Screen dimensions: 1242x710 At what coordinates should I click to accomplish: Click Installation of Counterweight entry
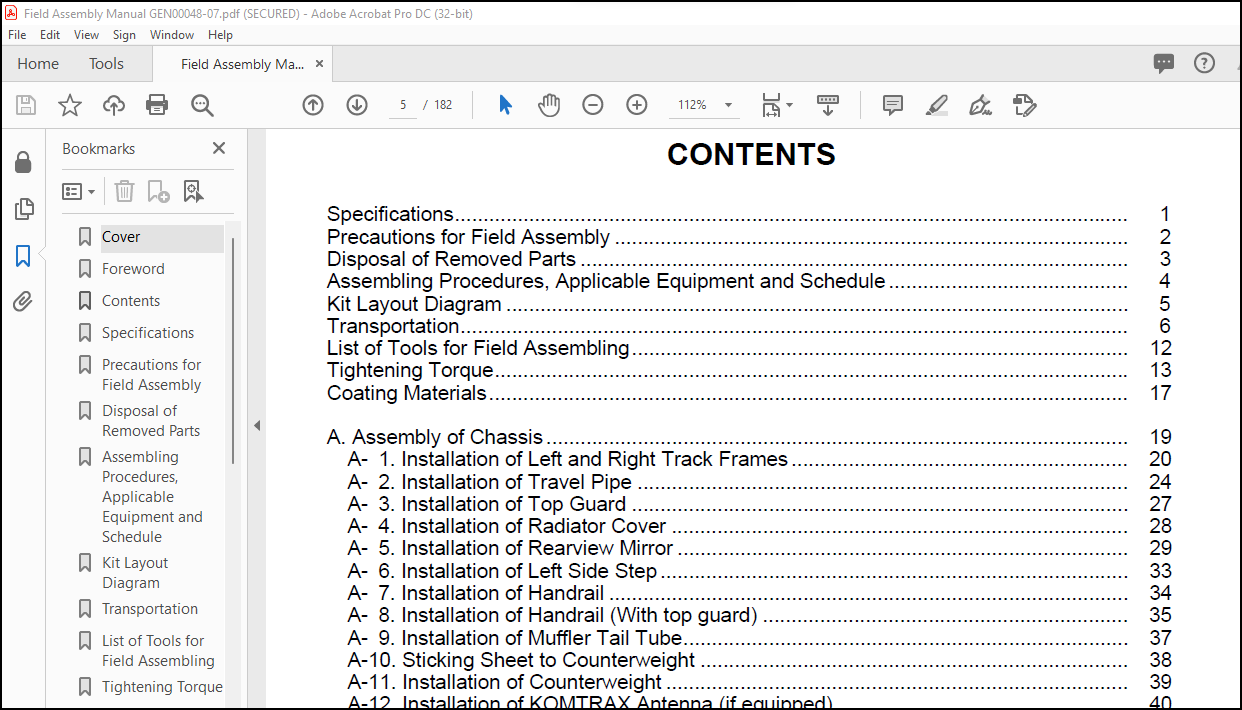(x=759, y=682)
